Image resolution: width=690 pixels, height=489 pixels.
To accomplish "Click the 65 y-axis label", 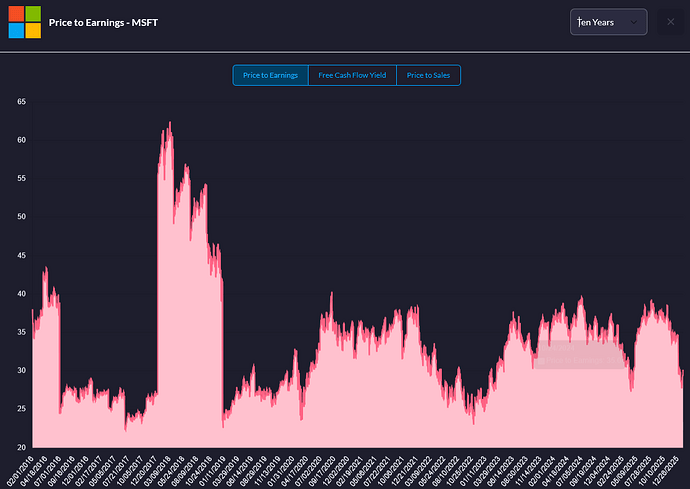I will tap(22, 102).
